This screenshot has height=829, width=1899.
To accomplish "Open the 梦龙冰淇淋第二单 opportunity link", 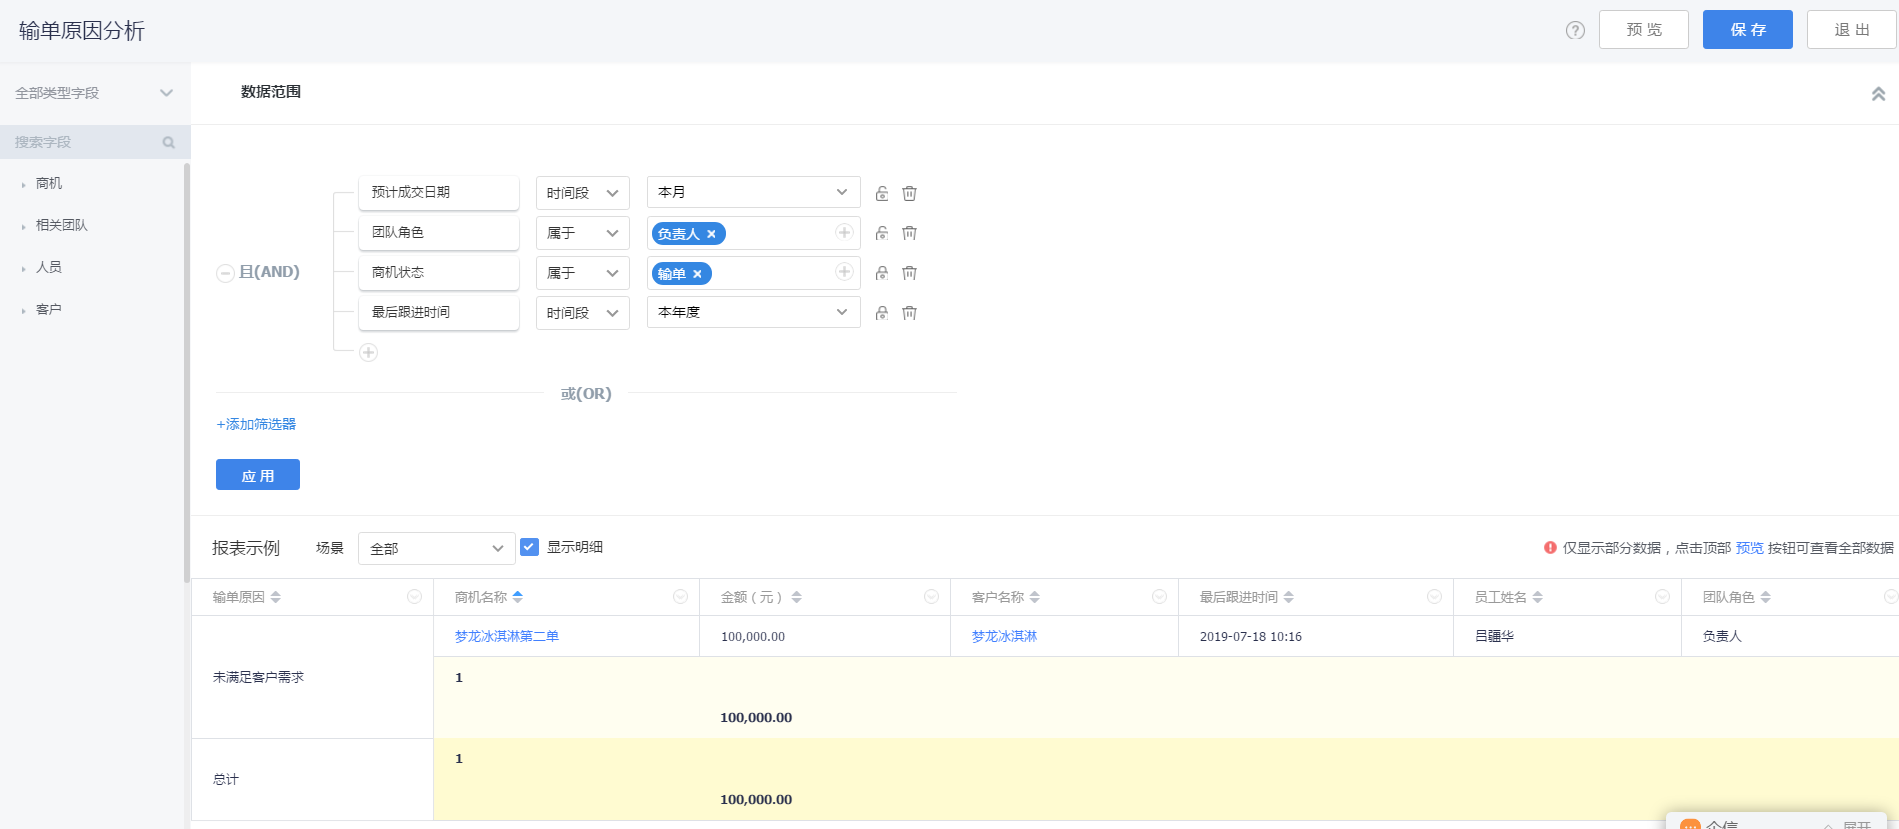I will tap(507, 636).
